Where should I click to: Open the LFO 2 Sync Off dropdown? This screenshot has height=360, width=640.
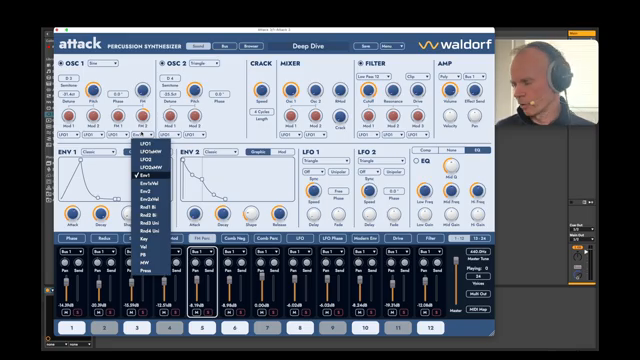coord(369,172)
